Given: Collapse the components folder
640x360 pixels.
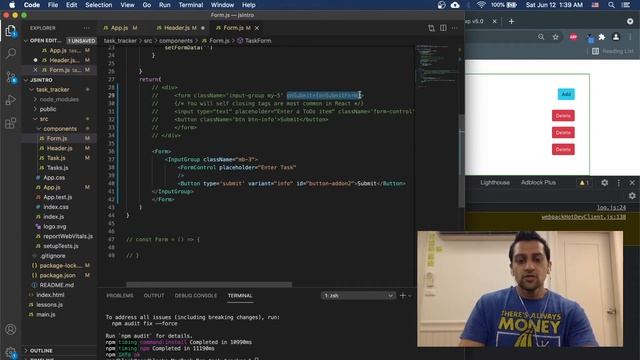Looking at the screenshot, I should 60,129.
